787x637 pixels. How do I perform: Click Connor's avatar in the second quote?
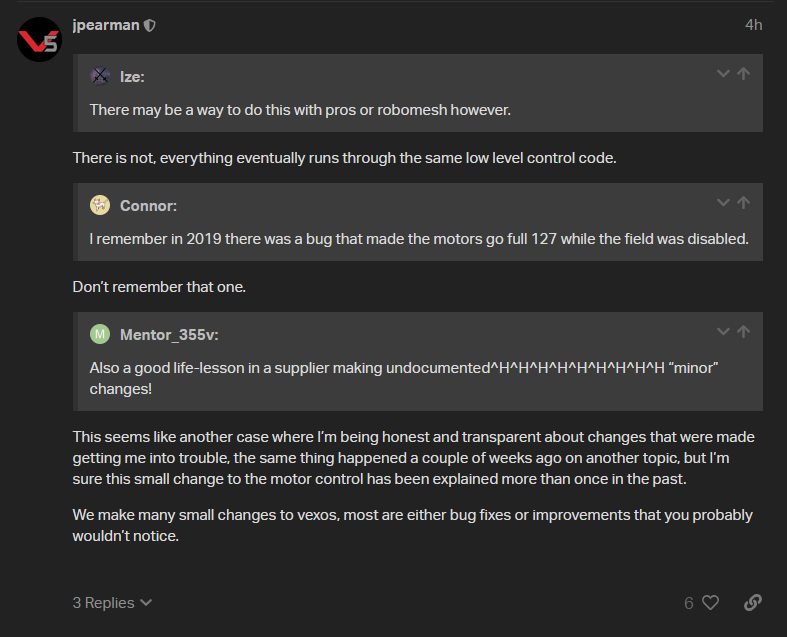pos(99,206)
